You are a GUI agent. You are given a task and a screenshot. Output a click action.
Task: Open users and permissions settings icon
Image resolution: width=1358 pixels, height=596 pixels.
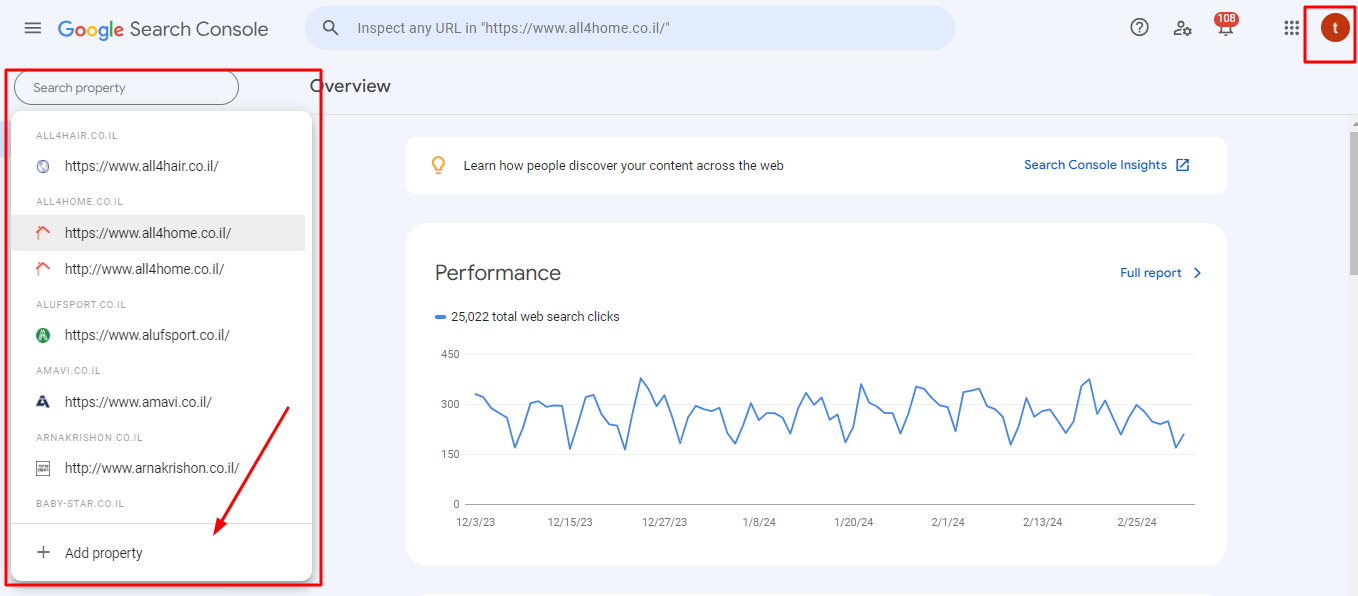point(1183,28)
